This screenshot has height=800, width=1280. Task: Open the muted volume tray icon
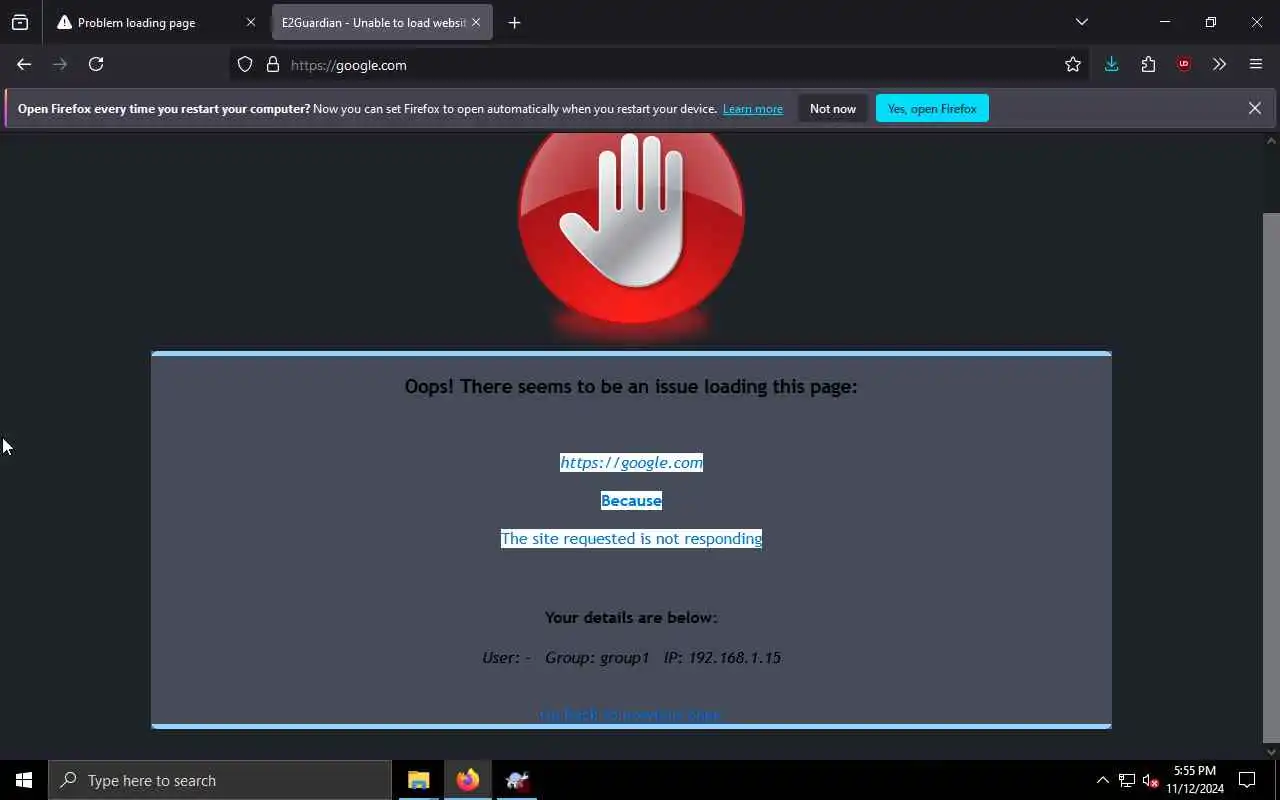(x=1151, y=780)
